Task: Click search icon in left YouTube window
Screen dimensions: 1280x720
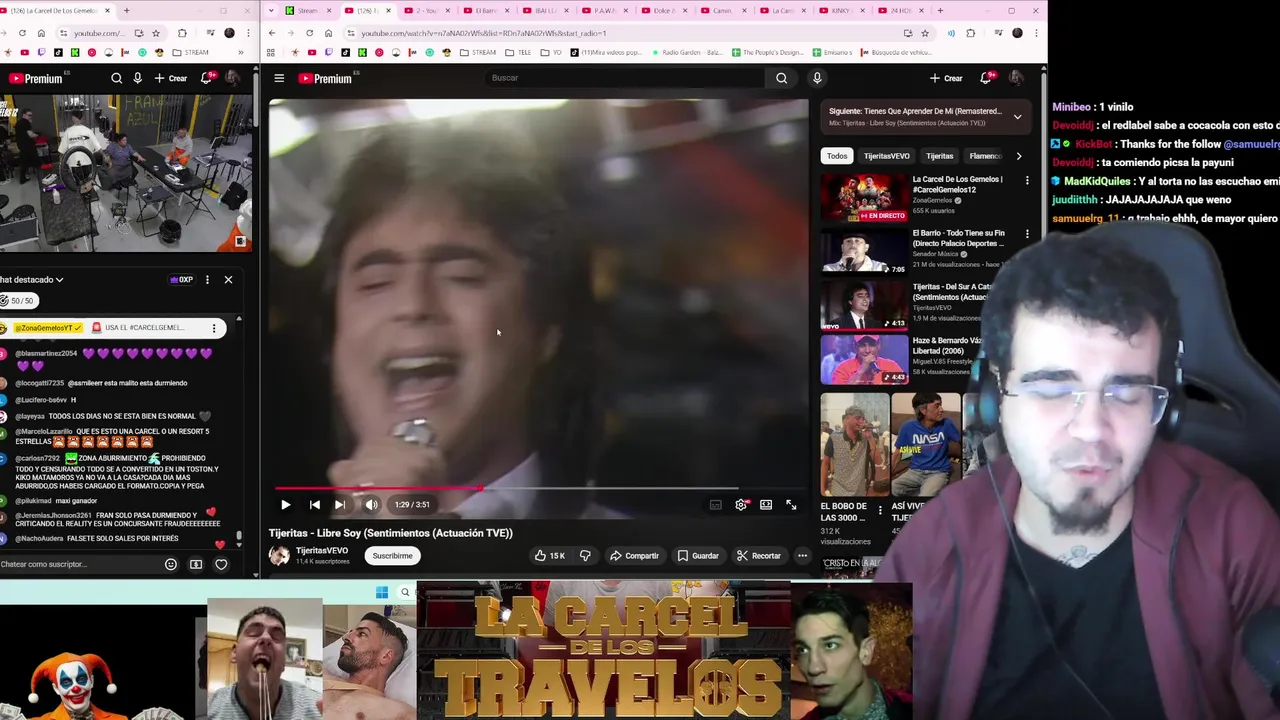Action: [x=116, y=78]
